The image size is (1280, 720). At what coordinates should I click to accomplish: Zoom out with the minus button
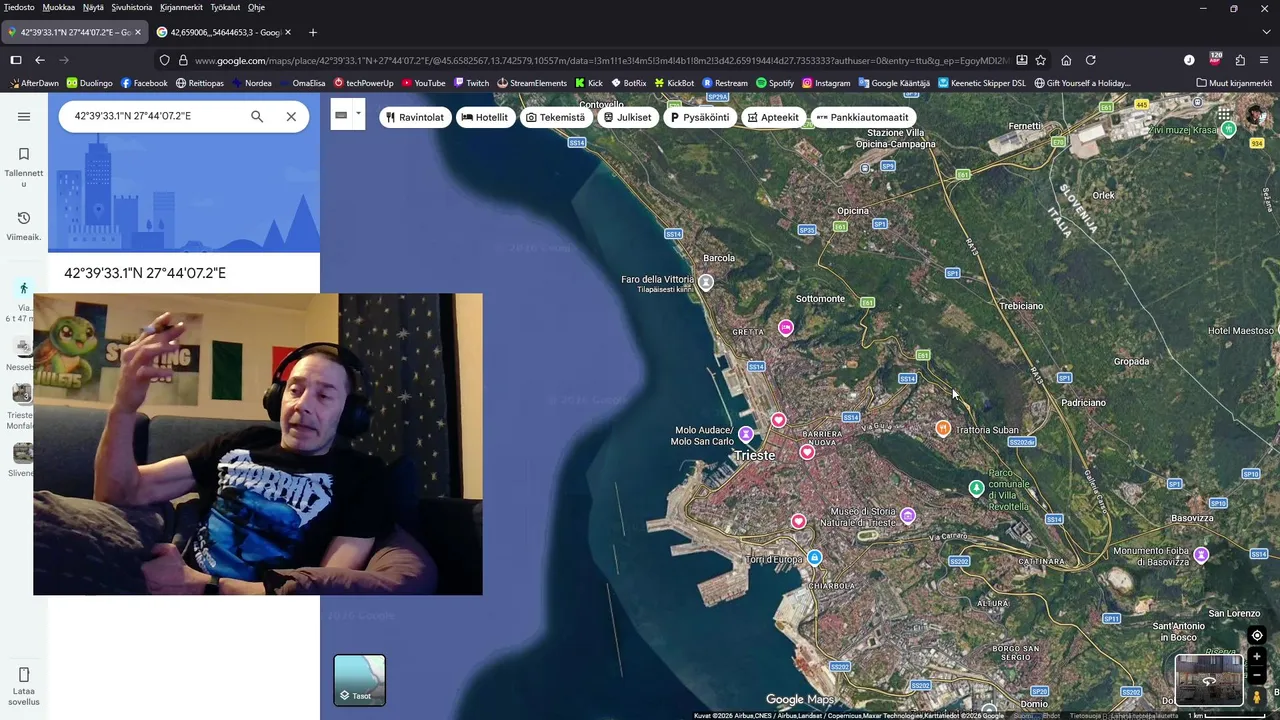(x=1257, y=675)
